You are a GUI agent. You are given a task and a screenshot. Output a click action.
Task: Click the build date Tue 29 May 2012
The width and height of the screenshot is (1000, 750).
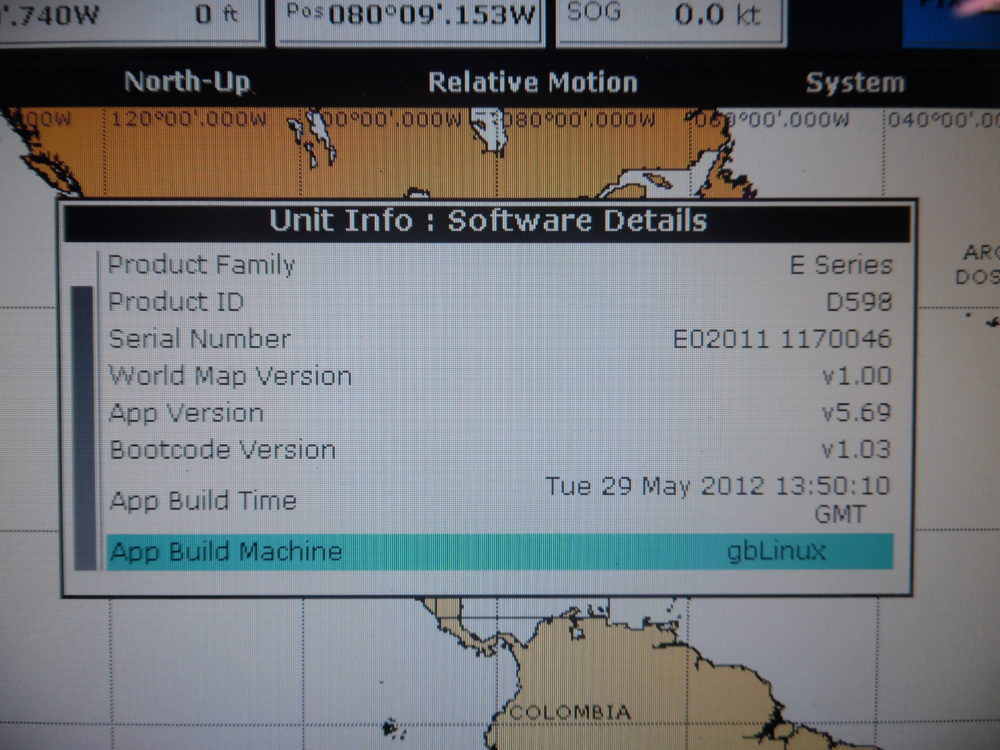654,487
